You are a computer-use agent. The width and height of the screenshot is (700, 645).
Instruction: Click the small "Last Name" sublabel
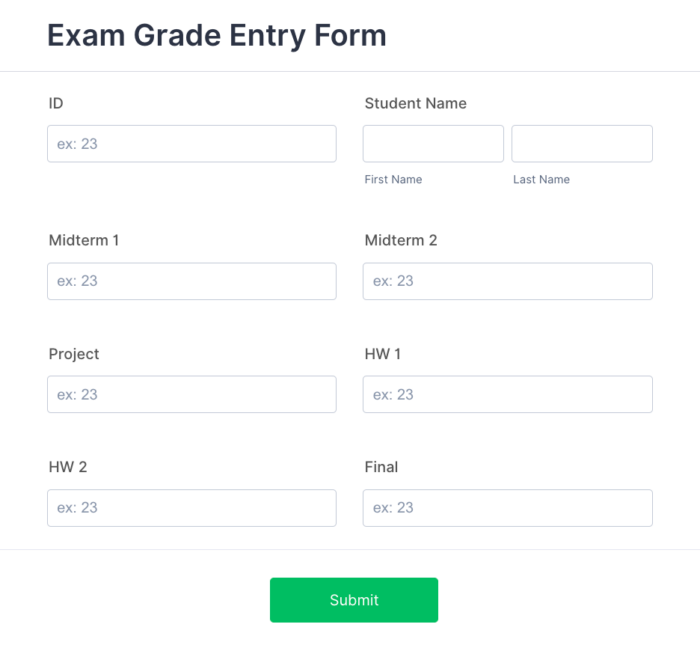pyautogui.click(x=541, y=180)
